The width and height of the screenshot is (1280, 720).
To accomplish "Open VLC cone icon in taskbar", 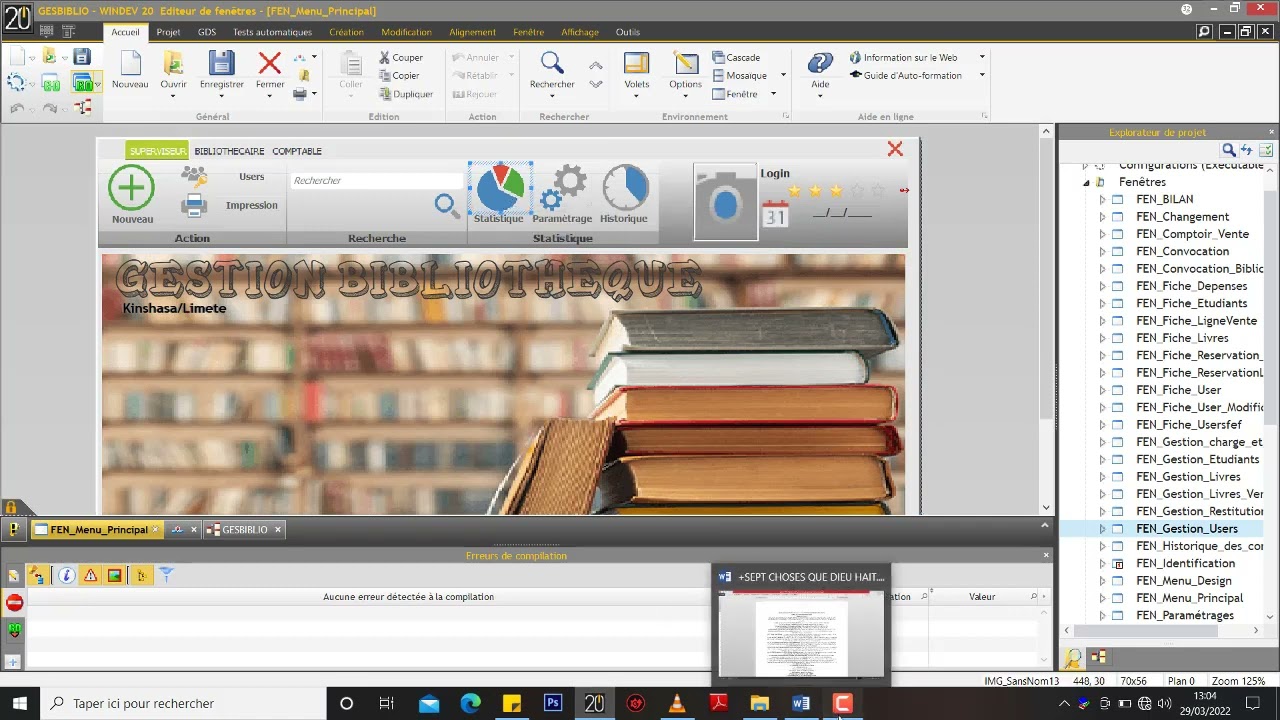I will (677, 703).
